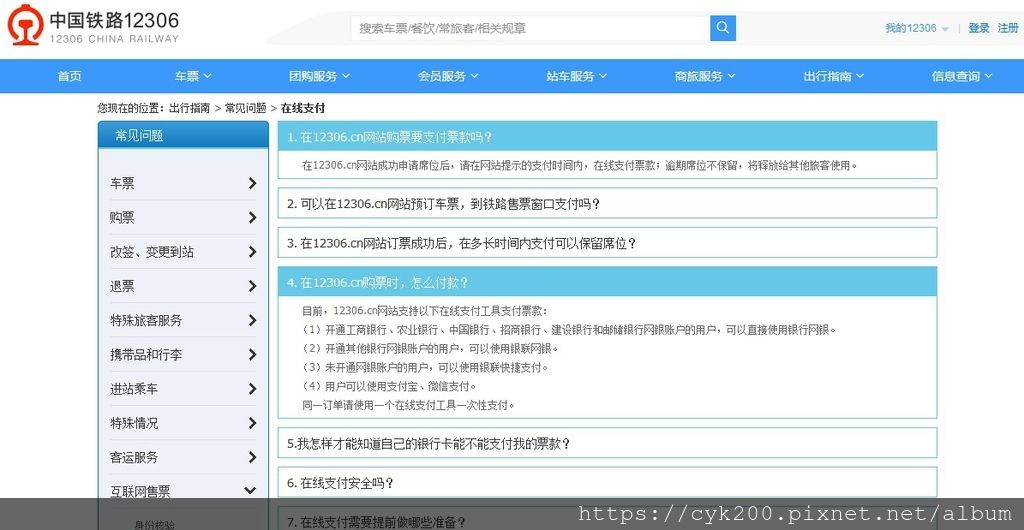Go to the 首页 nav item

[x=70, y=76]
